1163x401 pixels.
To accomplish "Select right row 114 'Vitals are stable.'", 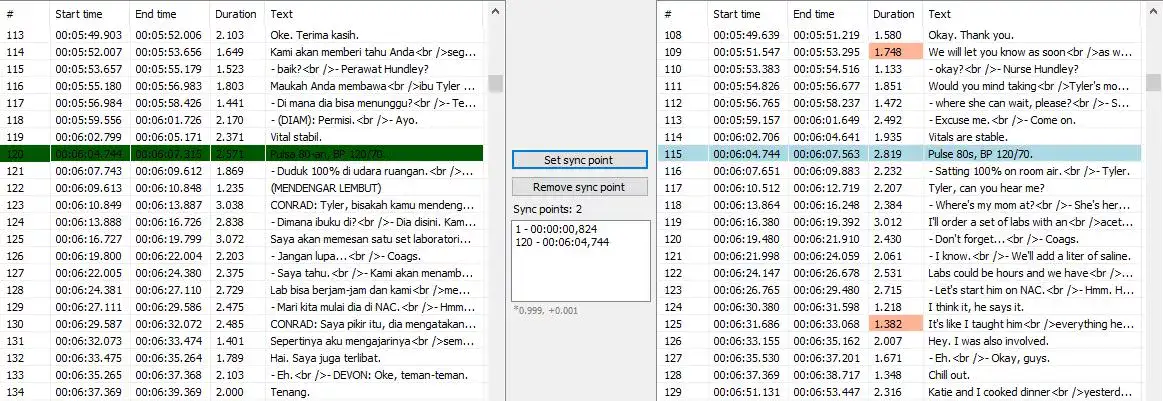I will [900, 137].
